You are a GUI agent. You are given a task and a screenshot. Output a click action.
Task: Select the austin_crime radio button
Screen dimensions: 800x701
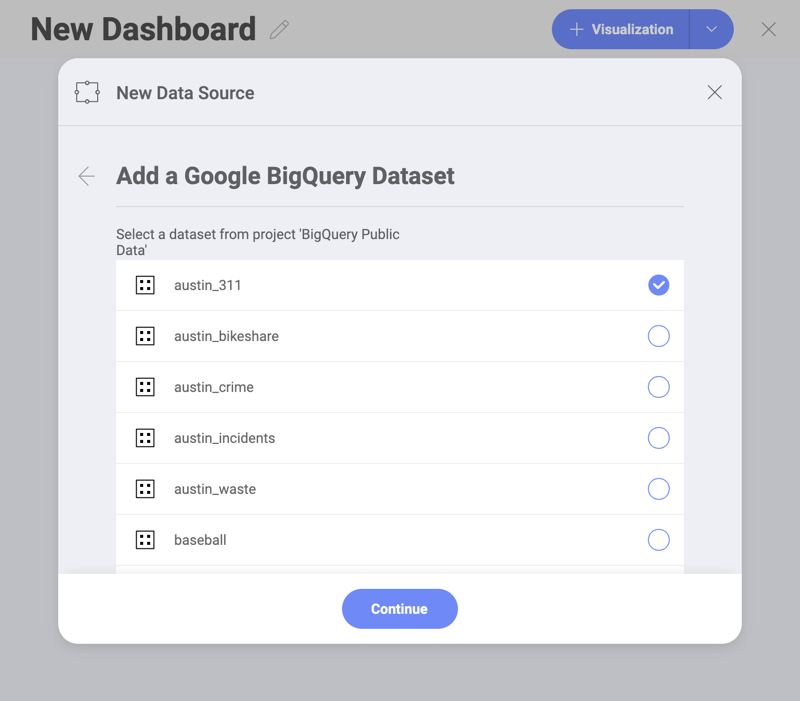click(x=658, y=387)
